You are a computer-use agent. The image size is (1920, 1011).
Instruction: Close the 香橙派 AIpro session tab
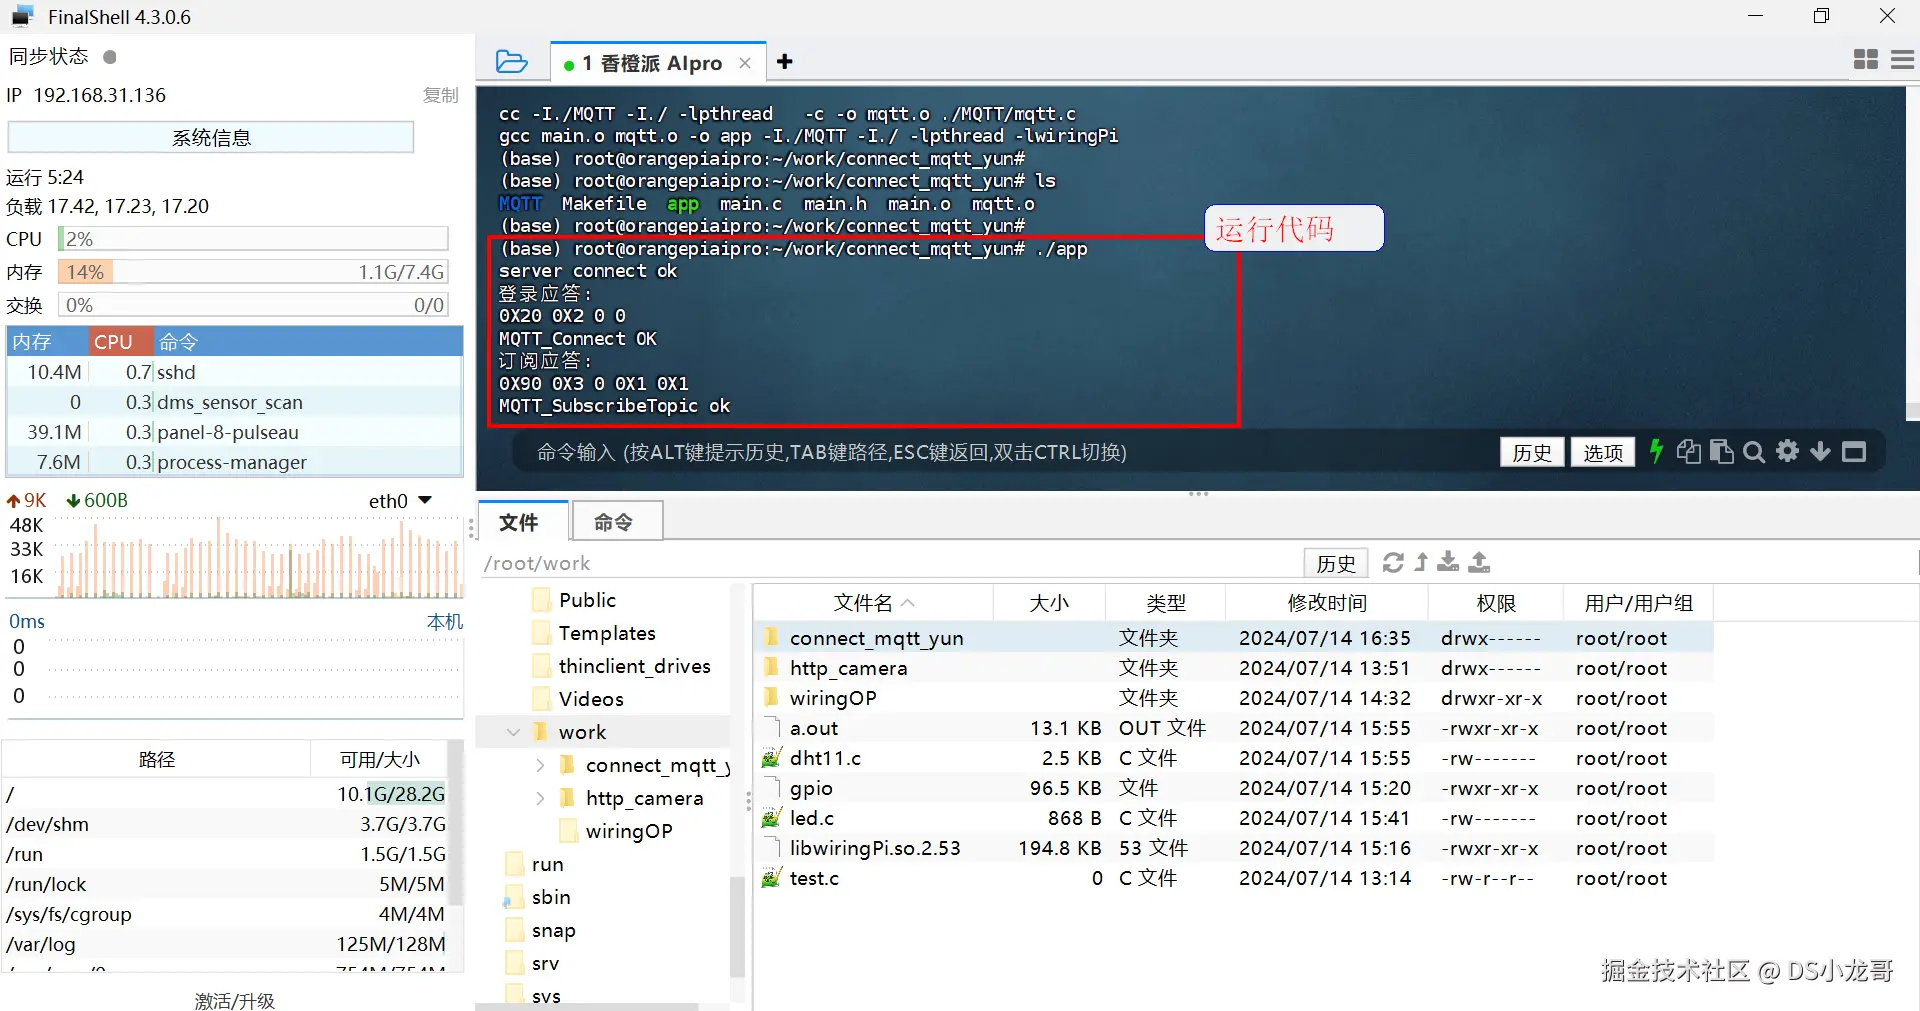point(745,63)
